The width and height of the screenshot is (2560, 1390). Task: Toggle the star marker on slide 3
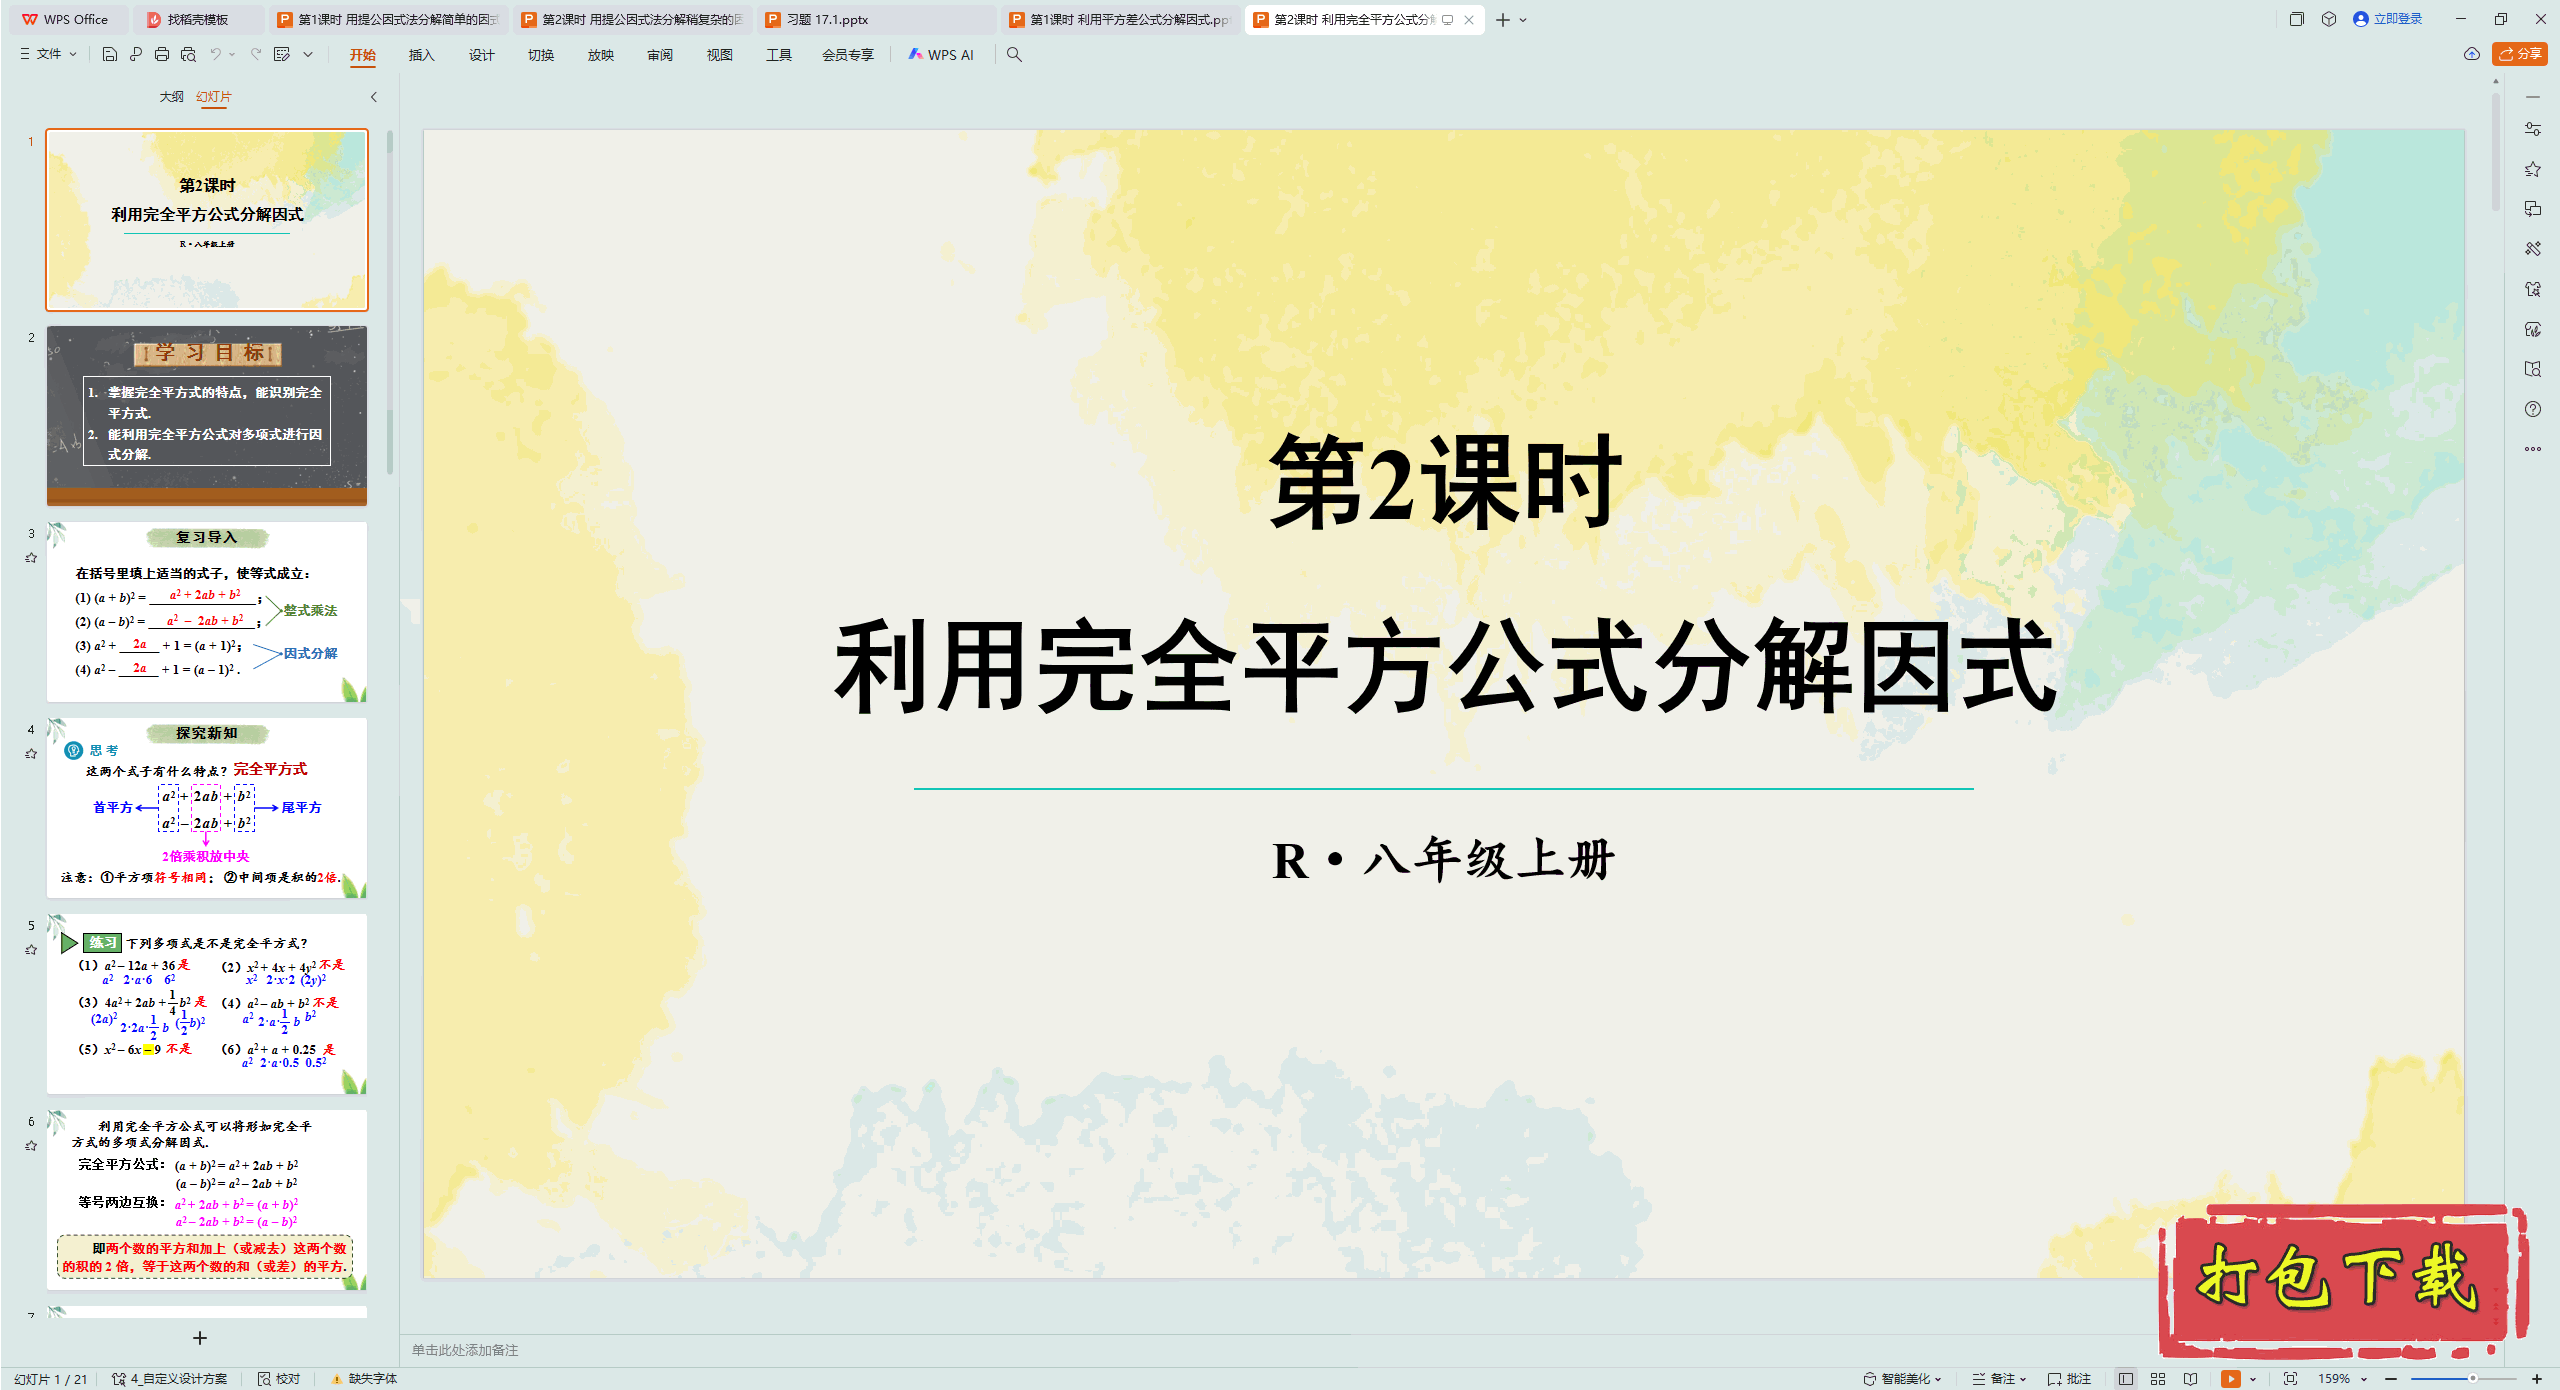click(31, 558)
